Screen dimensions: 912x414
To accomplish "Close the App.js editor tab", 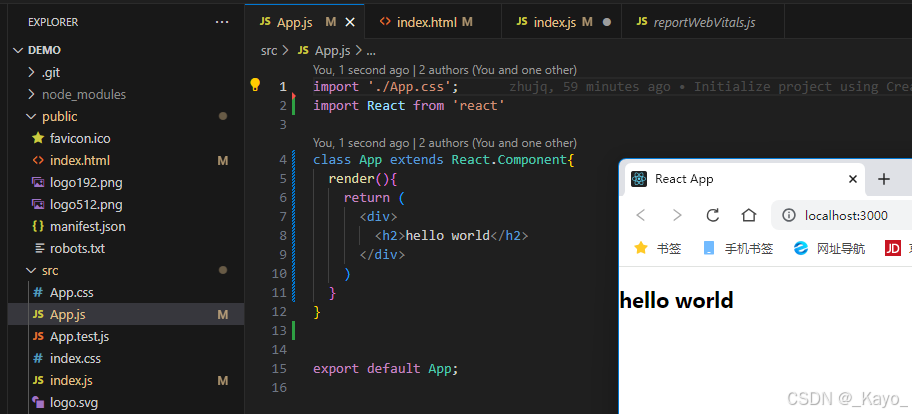I will coord(350,22).
